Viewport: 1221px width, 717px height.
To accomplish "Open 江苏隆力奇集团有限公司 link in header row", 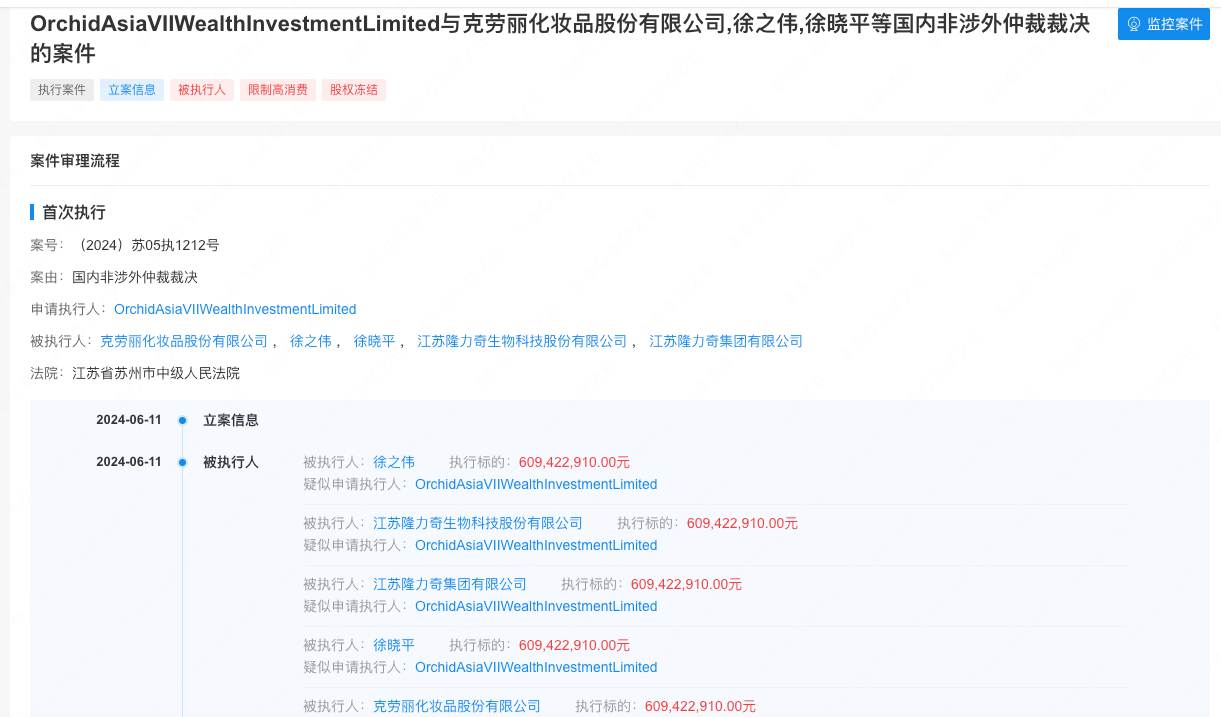I will [726, 341].
